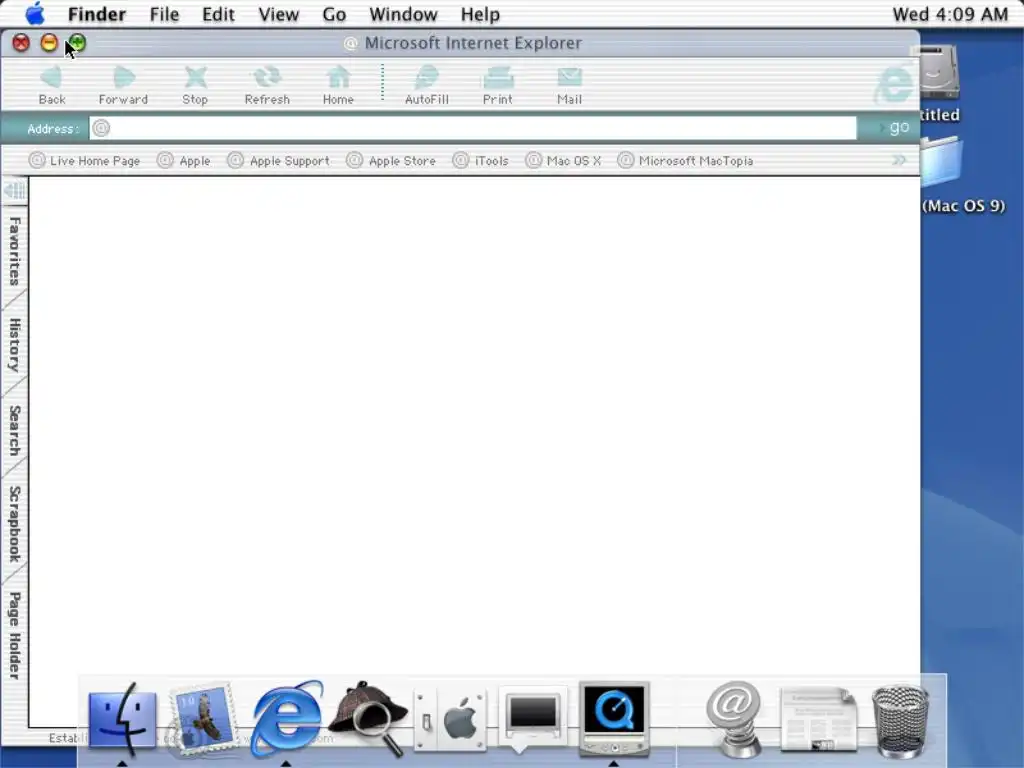
Task: Click the newspaper document icon in Dock
Action: [819, 718]
